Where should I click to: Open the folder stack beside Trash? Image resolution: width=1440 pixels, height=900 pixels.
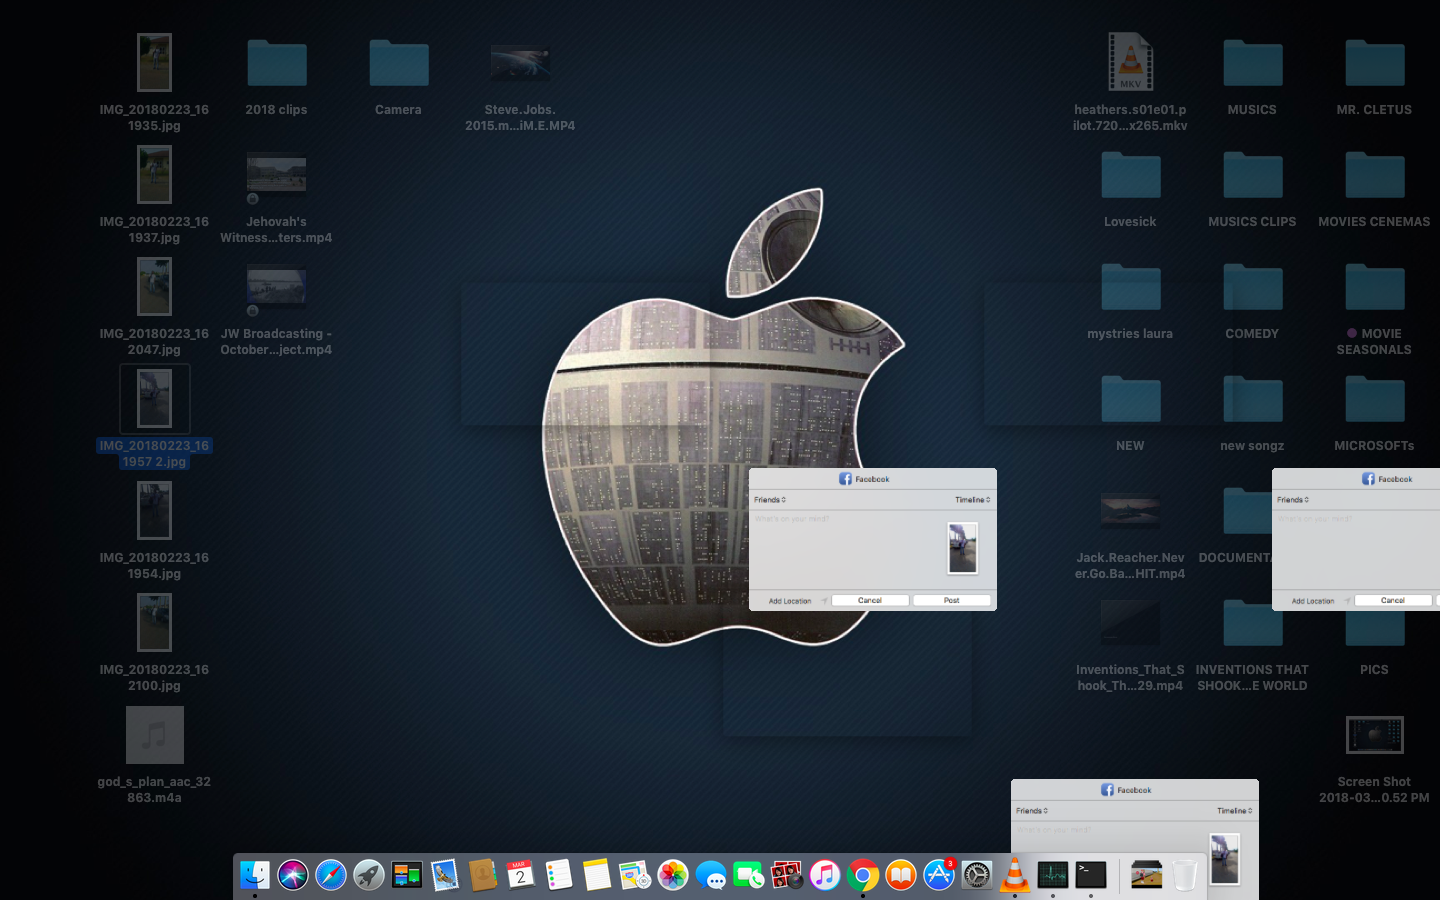click(x=1146, y=875)
